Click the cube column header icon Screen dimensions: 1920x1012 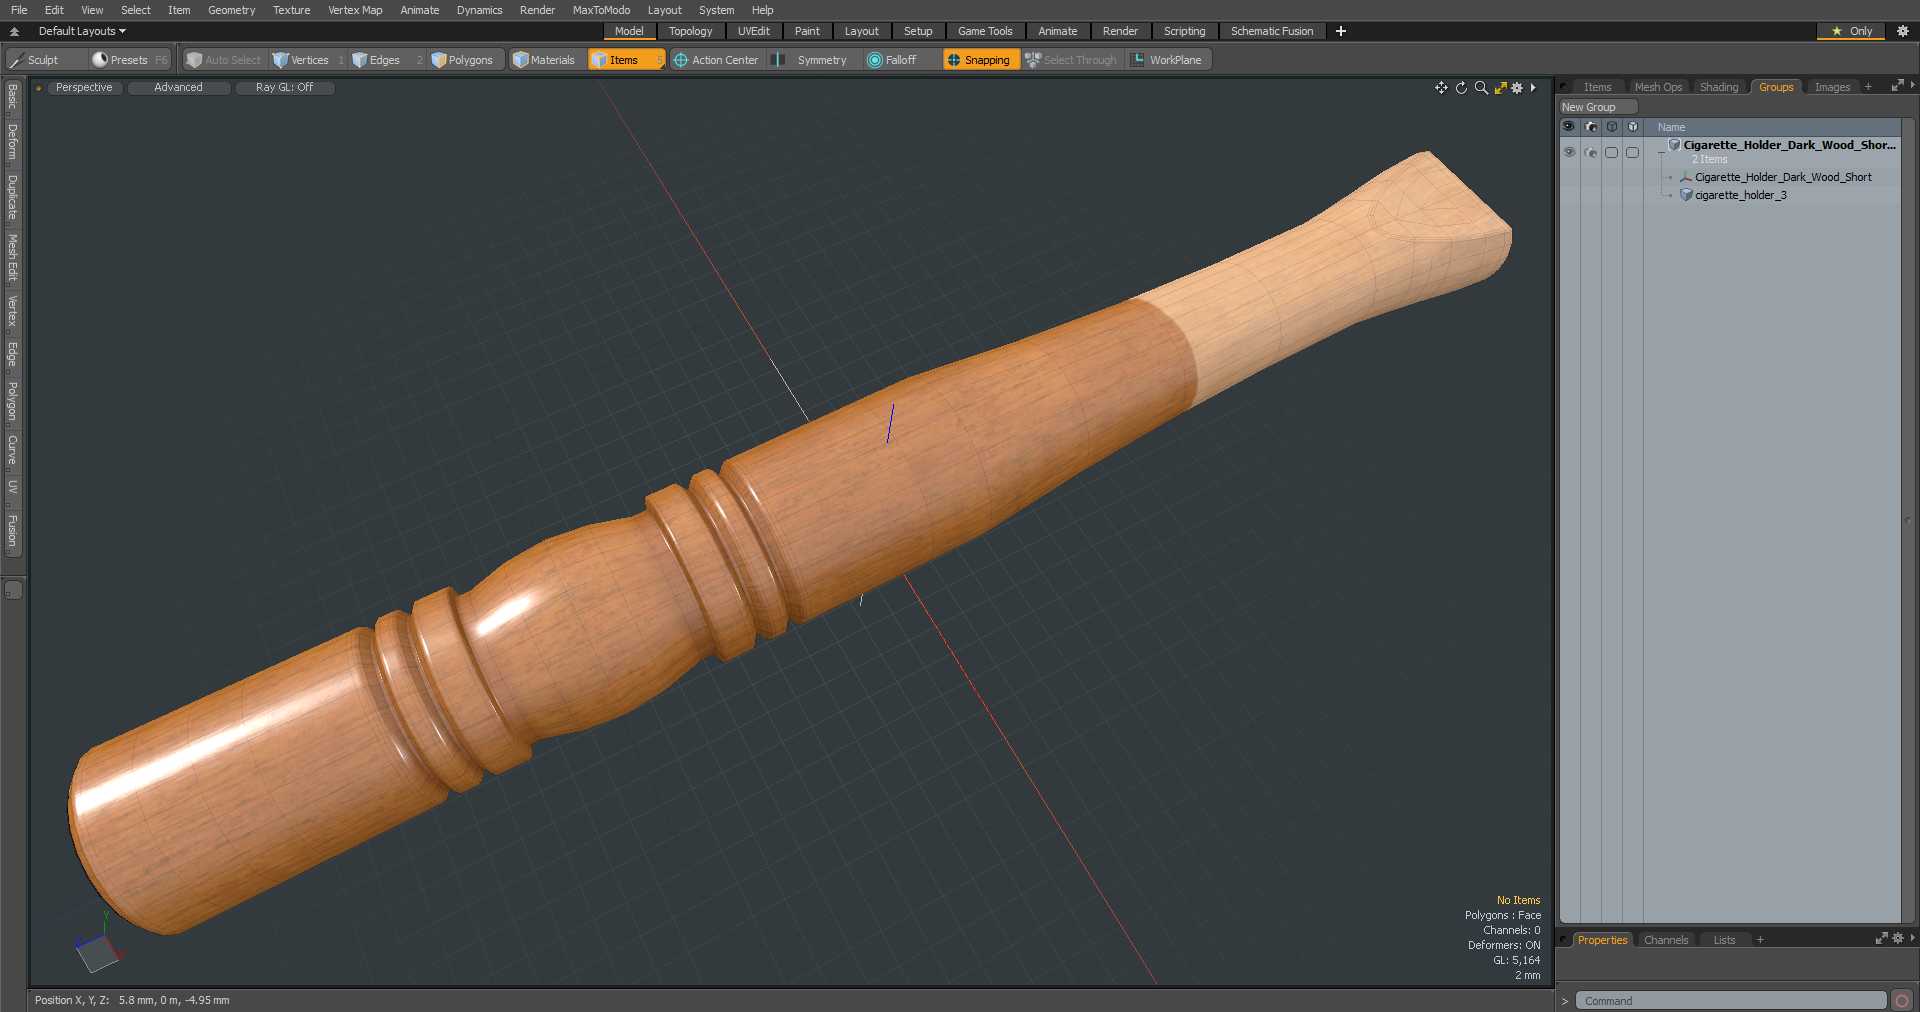(x=1632, y=127)
